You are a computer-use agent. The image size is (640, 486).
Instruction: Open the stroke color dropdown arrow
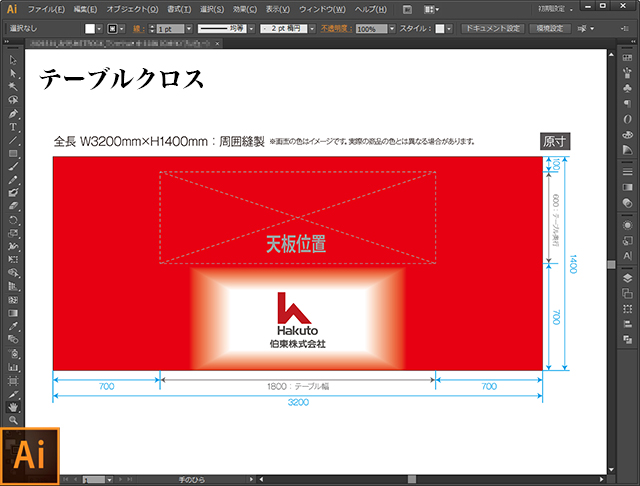point(122,29)
